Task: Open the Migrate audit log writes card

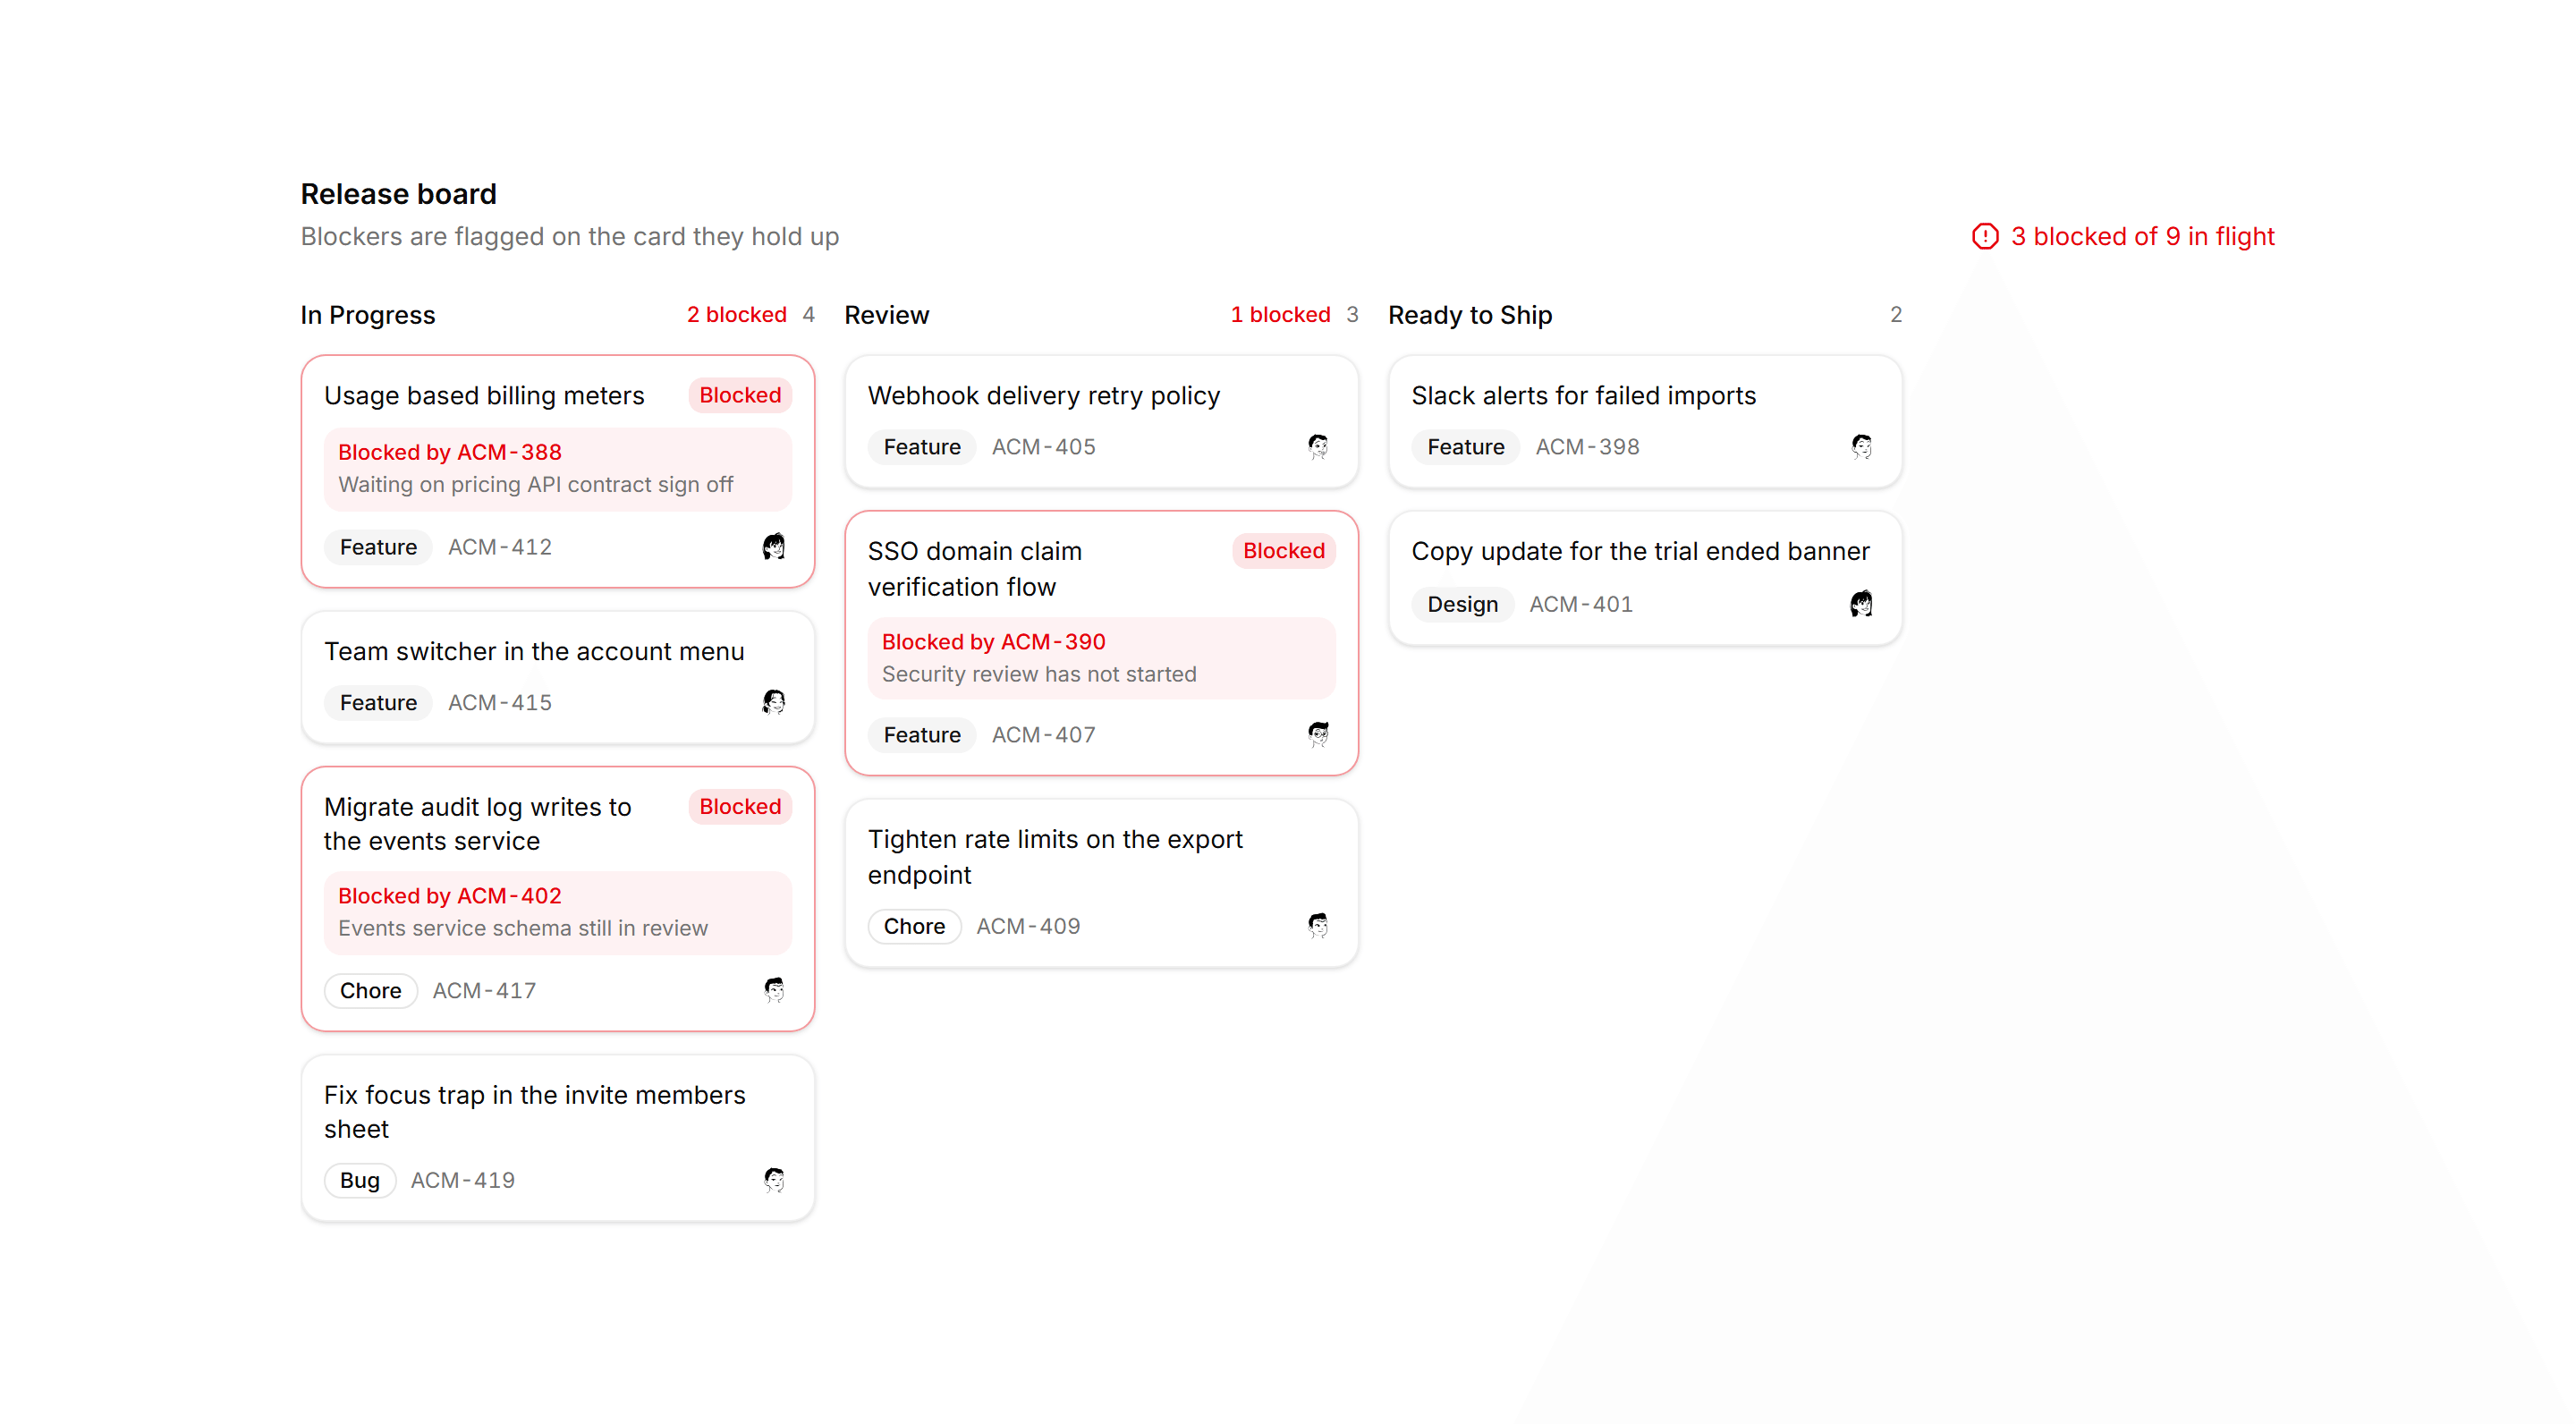Action: [557, 899]
